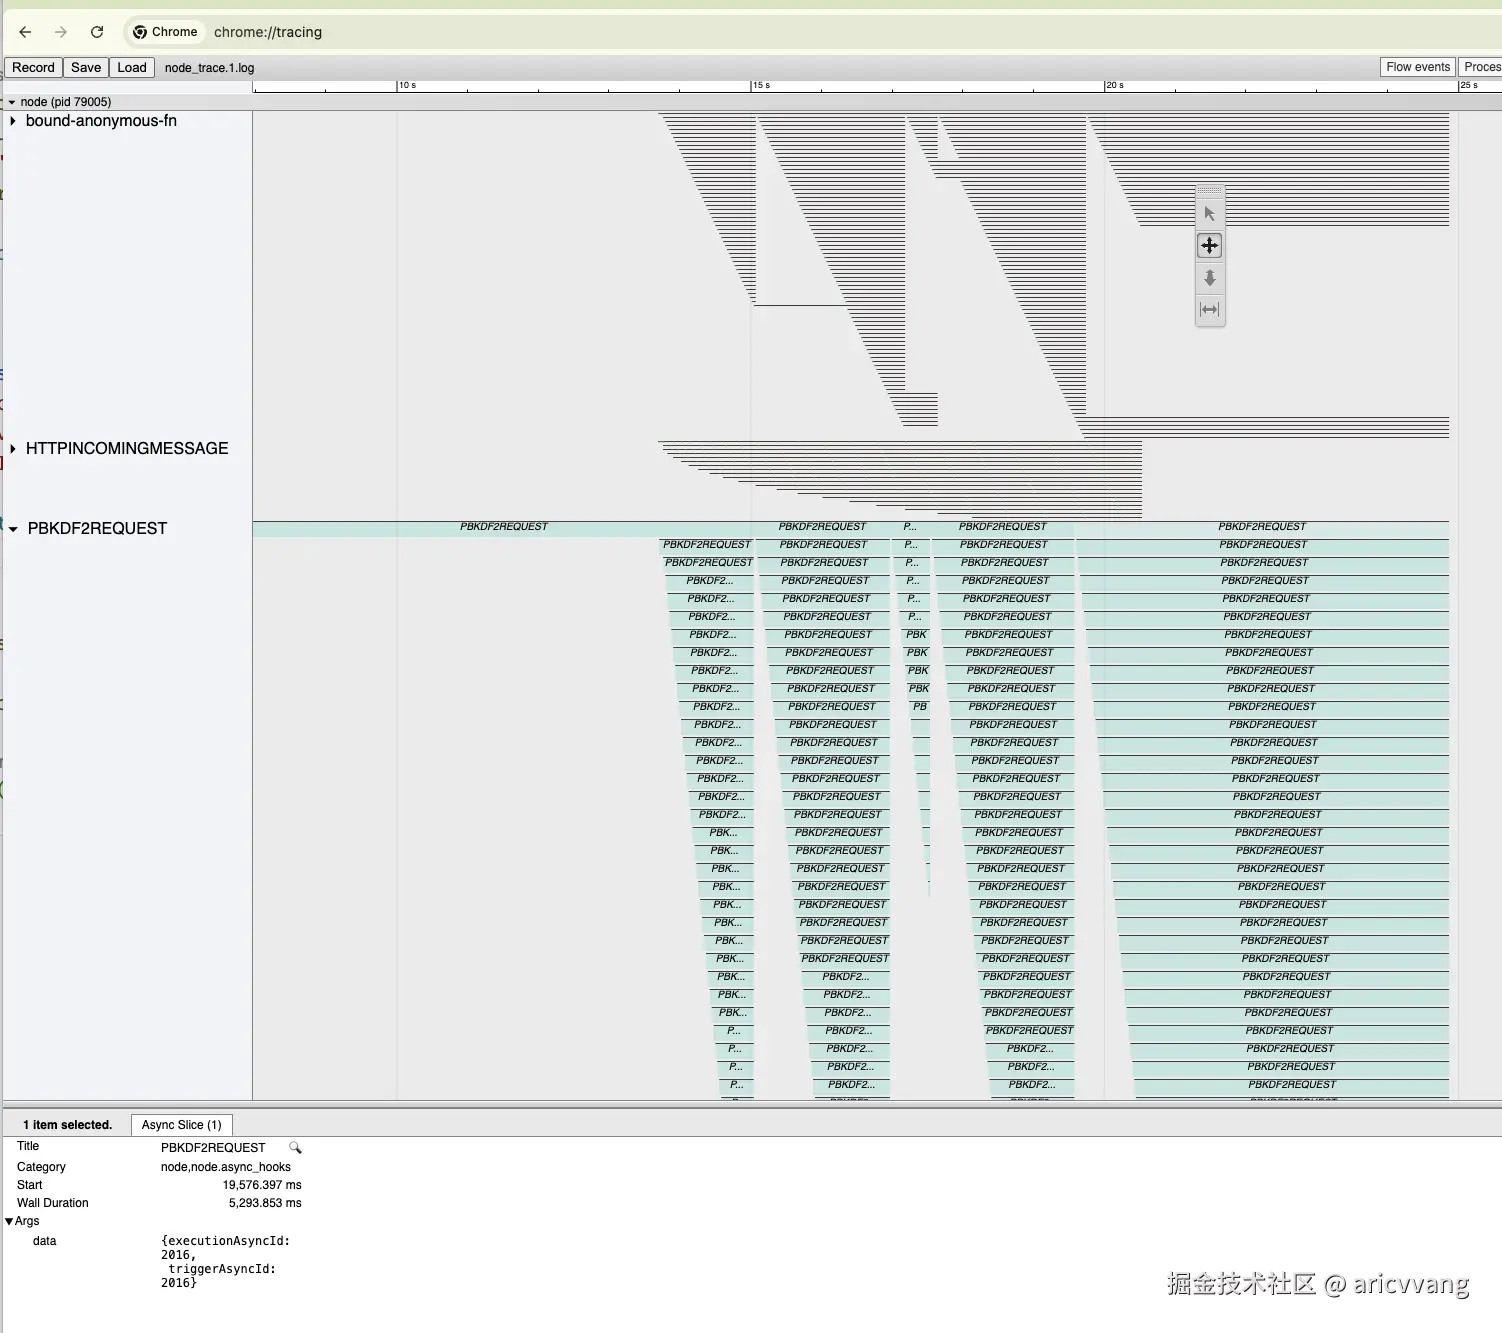Toggle Flow events display
The width and height of the screenshot is (1502, 1333).
tap(1417, 67)
